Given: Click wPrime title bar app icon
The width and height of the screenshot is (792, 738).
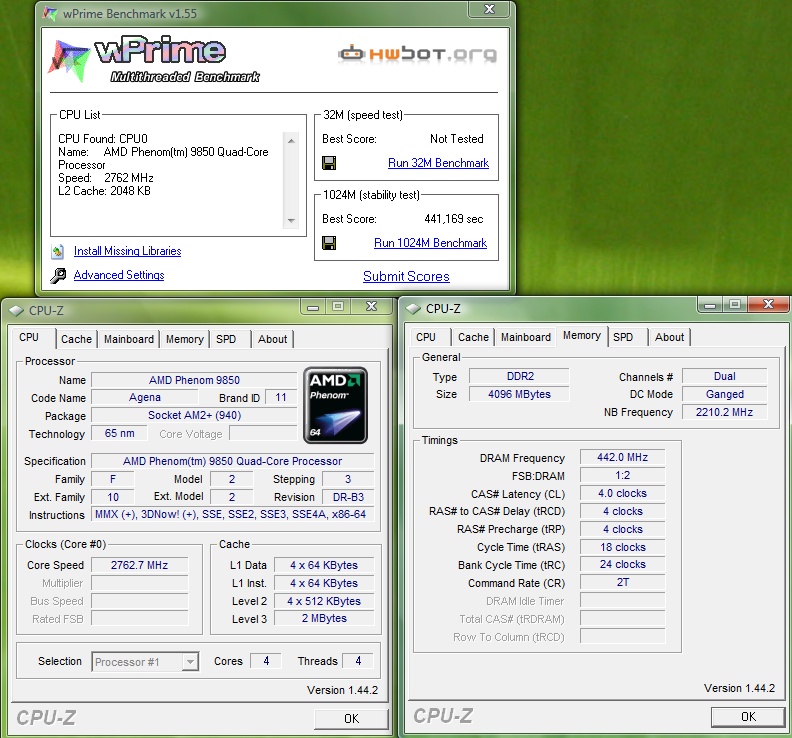Looking at the screenshot, I should tap(50, 13).
